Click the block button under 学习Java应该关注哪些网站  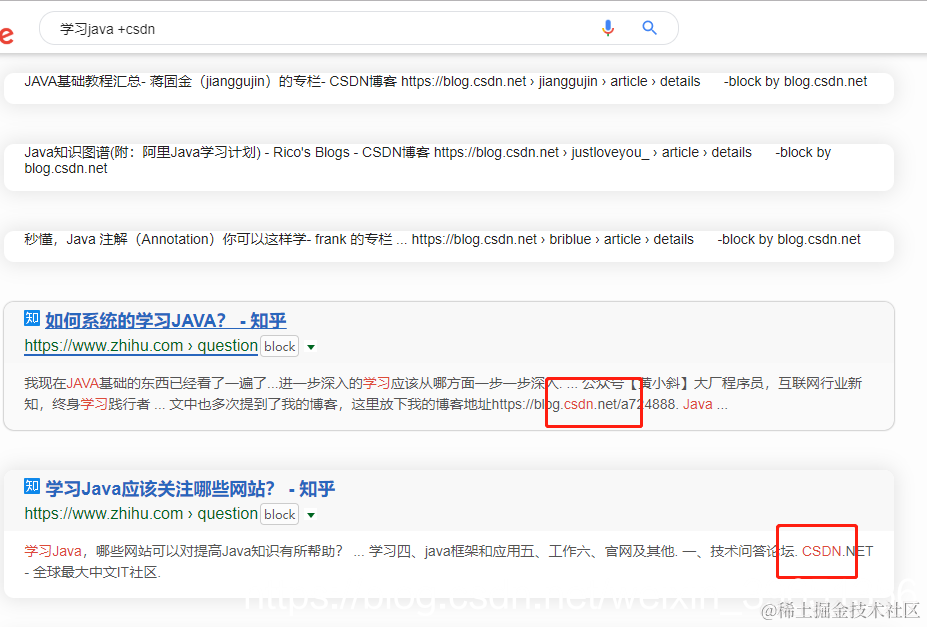279,514
